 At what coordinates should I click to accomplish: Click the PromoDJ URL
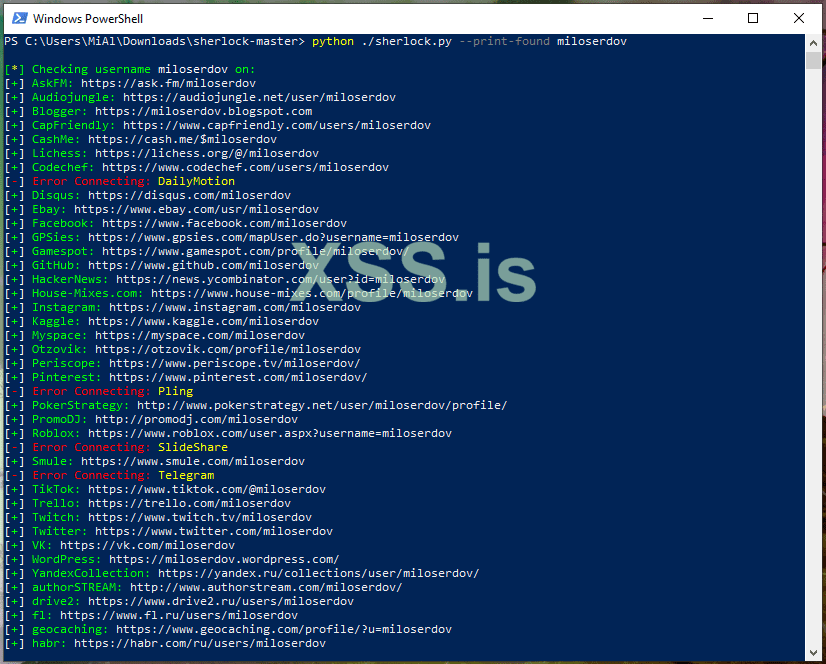[196, 419]
